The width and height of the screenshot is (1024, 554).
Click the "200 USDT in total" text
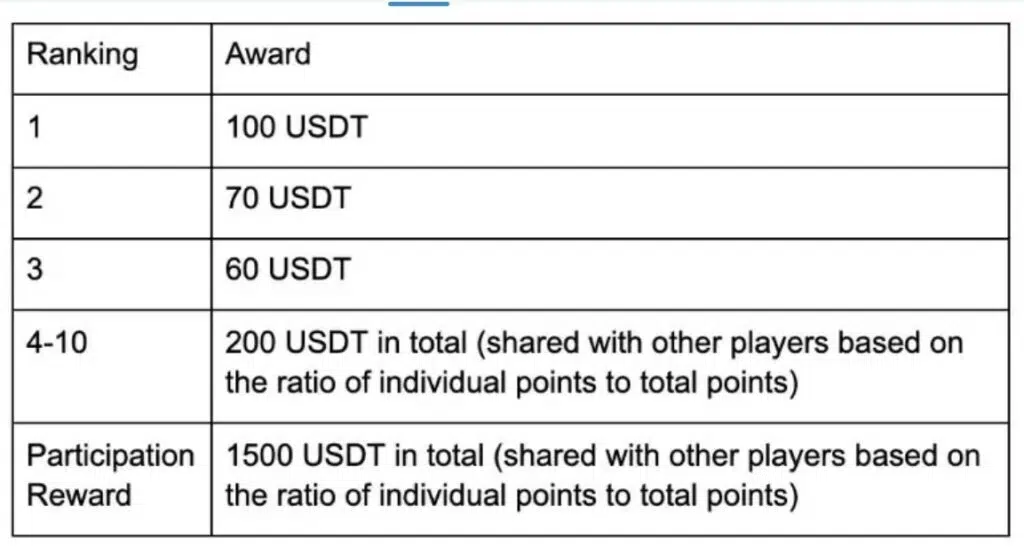[x=346, y=343]
